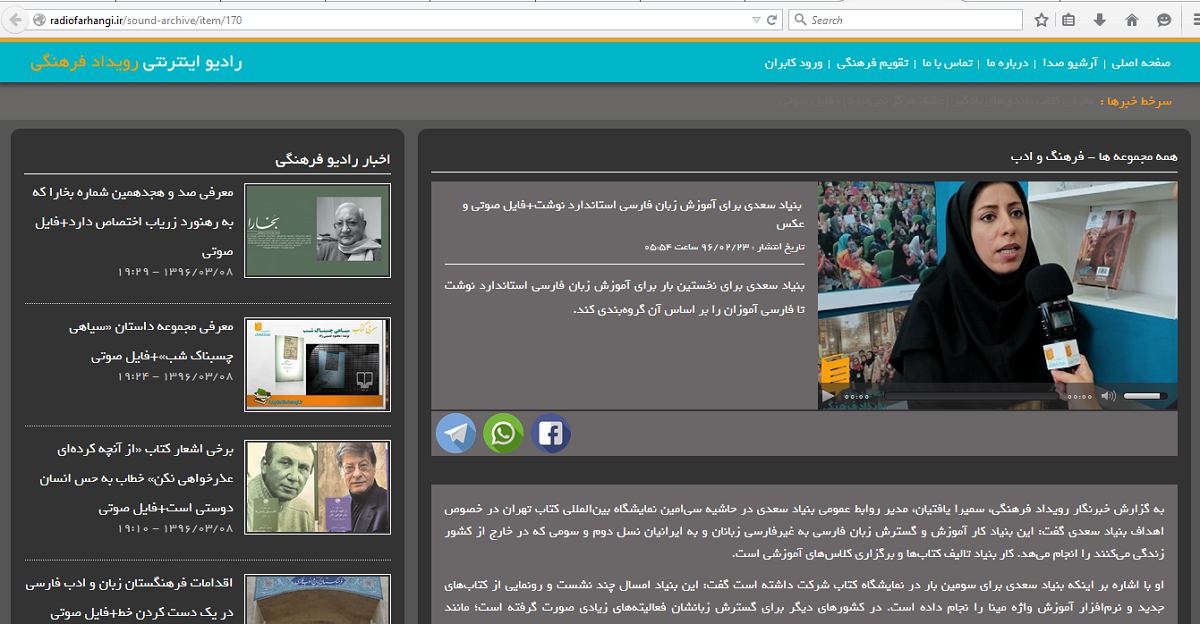Open the آرشیو صدا menu item

[1070, 62]
